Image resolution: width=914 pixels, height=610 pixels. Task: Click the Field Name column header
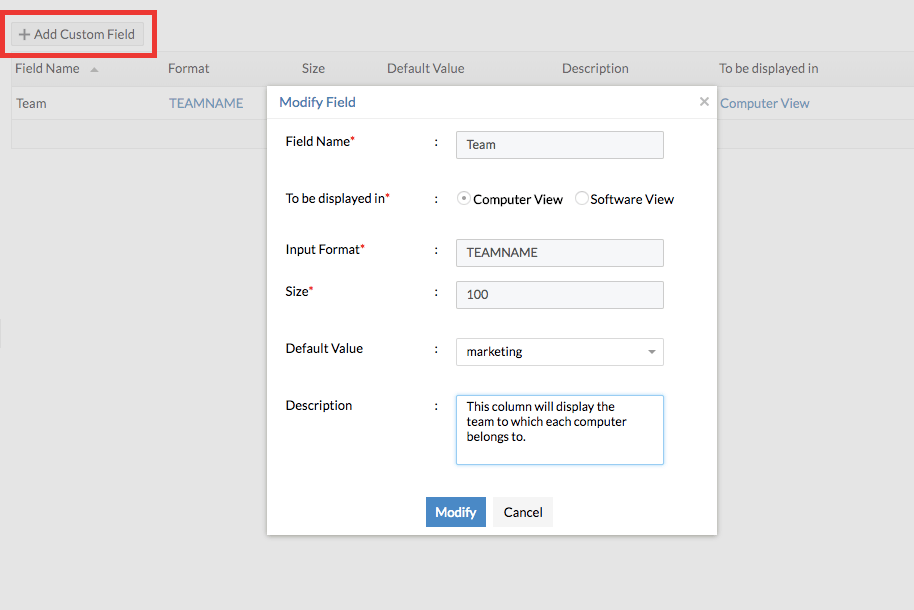click(x=47, y=68)
